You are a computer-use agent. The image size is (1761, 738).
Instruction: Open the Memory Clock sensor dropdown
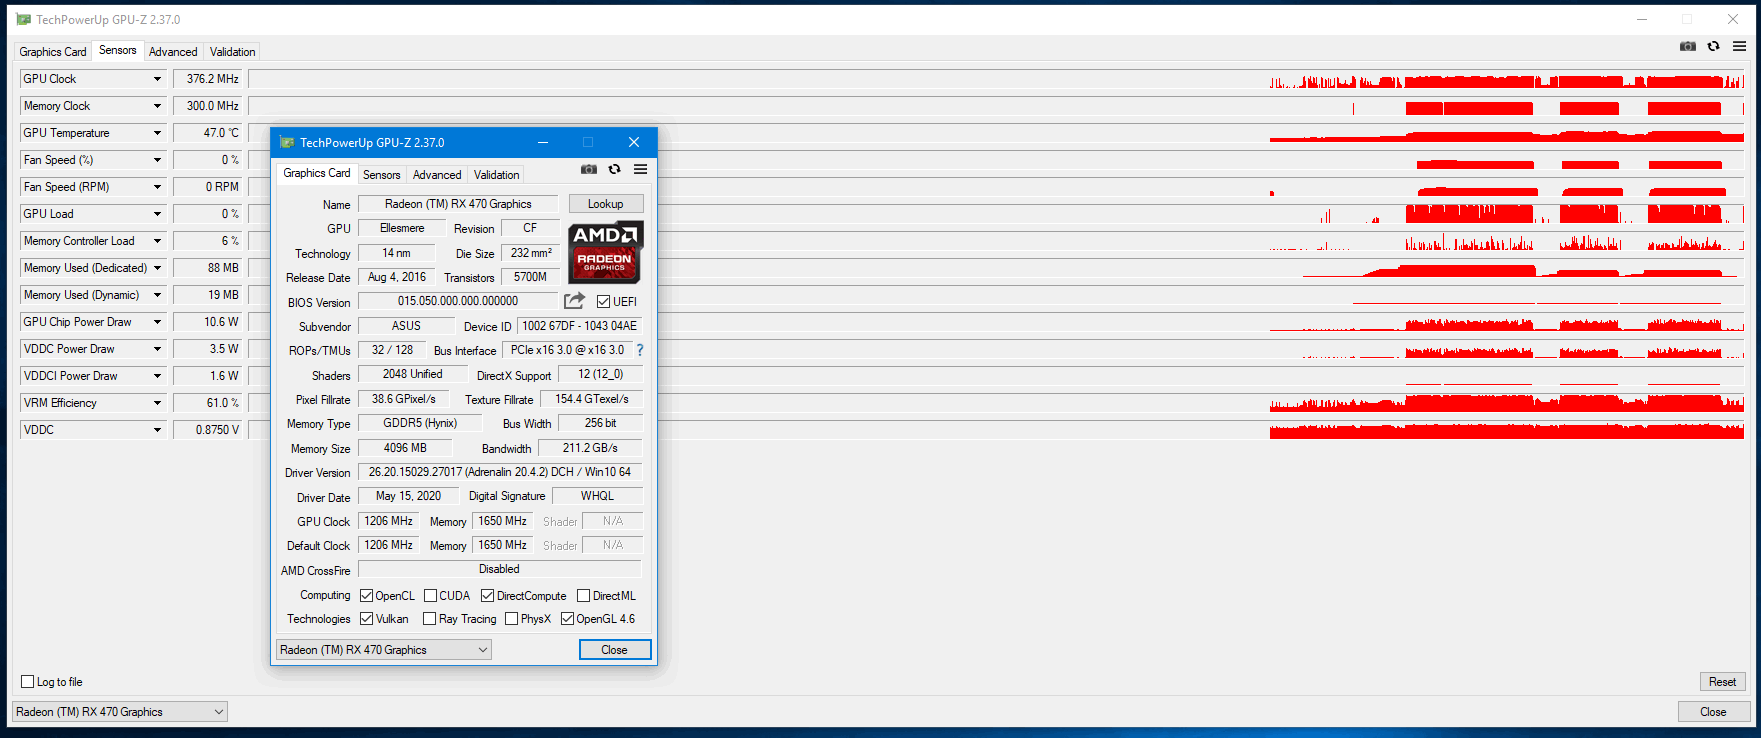click(157, 106)
